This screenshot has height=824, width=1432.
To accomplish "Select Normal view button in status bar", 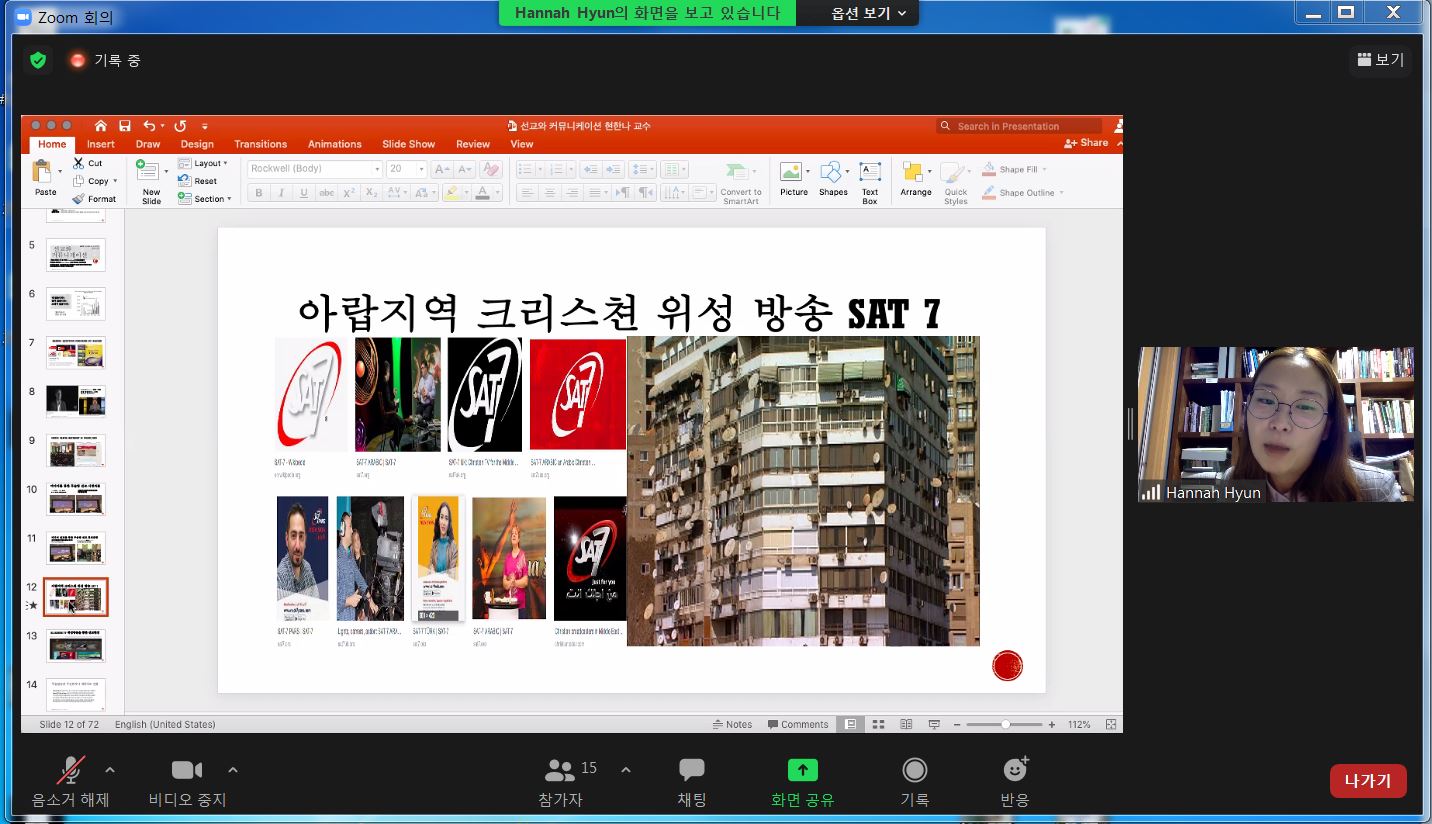I will click(x=851, y=724).
